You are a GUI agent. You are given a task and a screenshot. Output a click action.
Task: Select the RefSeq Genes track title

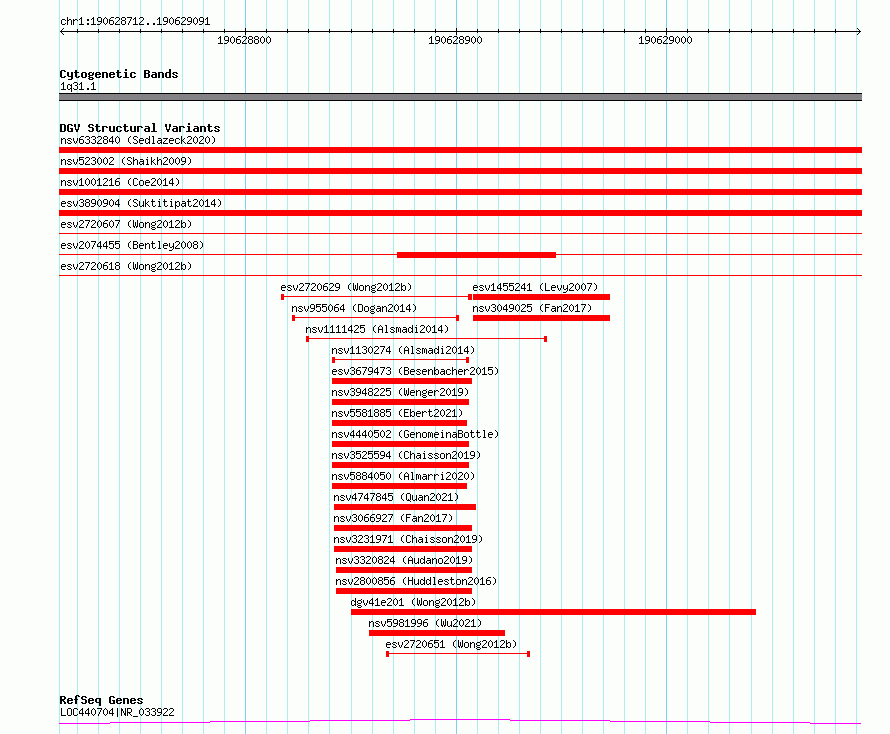tap(101, 700)
